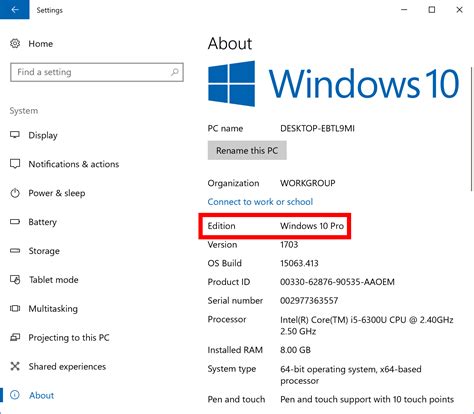Select the Display monitor icon
474x414 pixels.
(15, 135)
